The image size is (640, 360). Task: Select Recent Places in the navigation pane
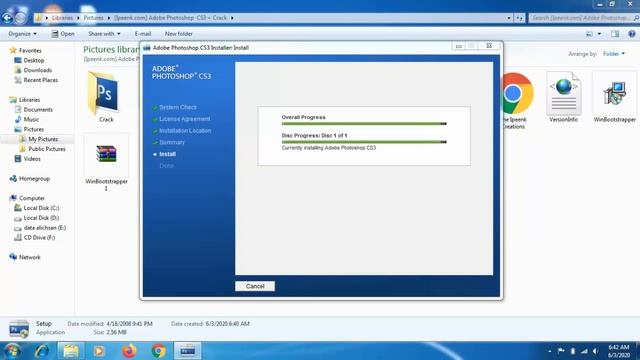40,80
